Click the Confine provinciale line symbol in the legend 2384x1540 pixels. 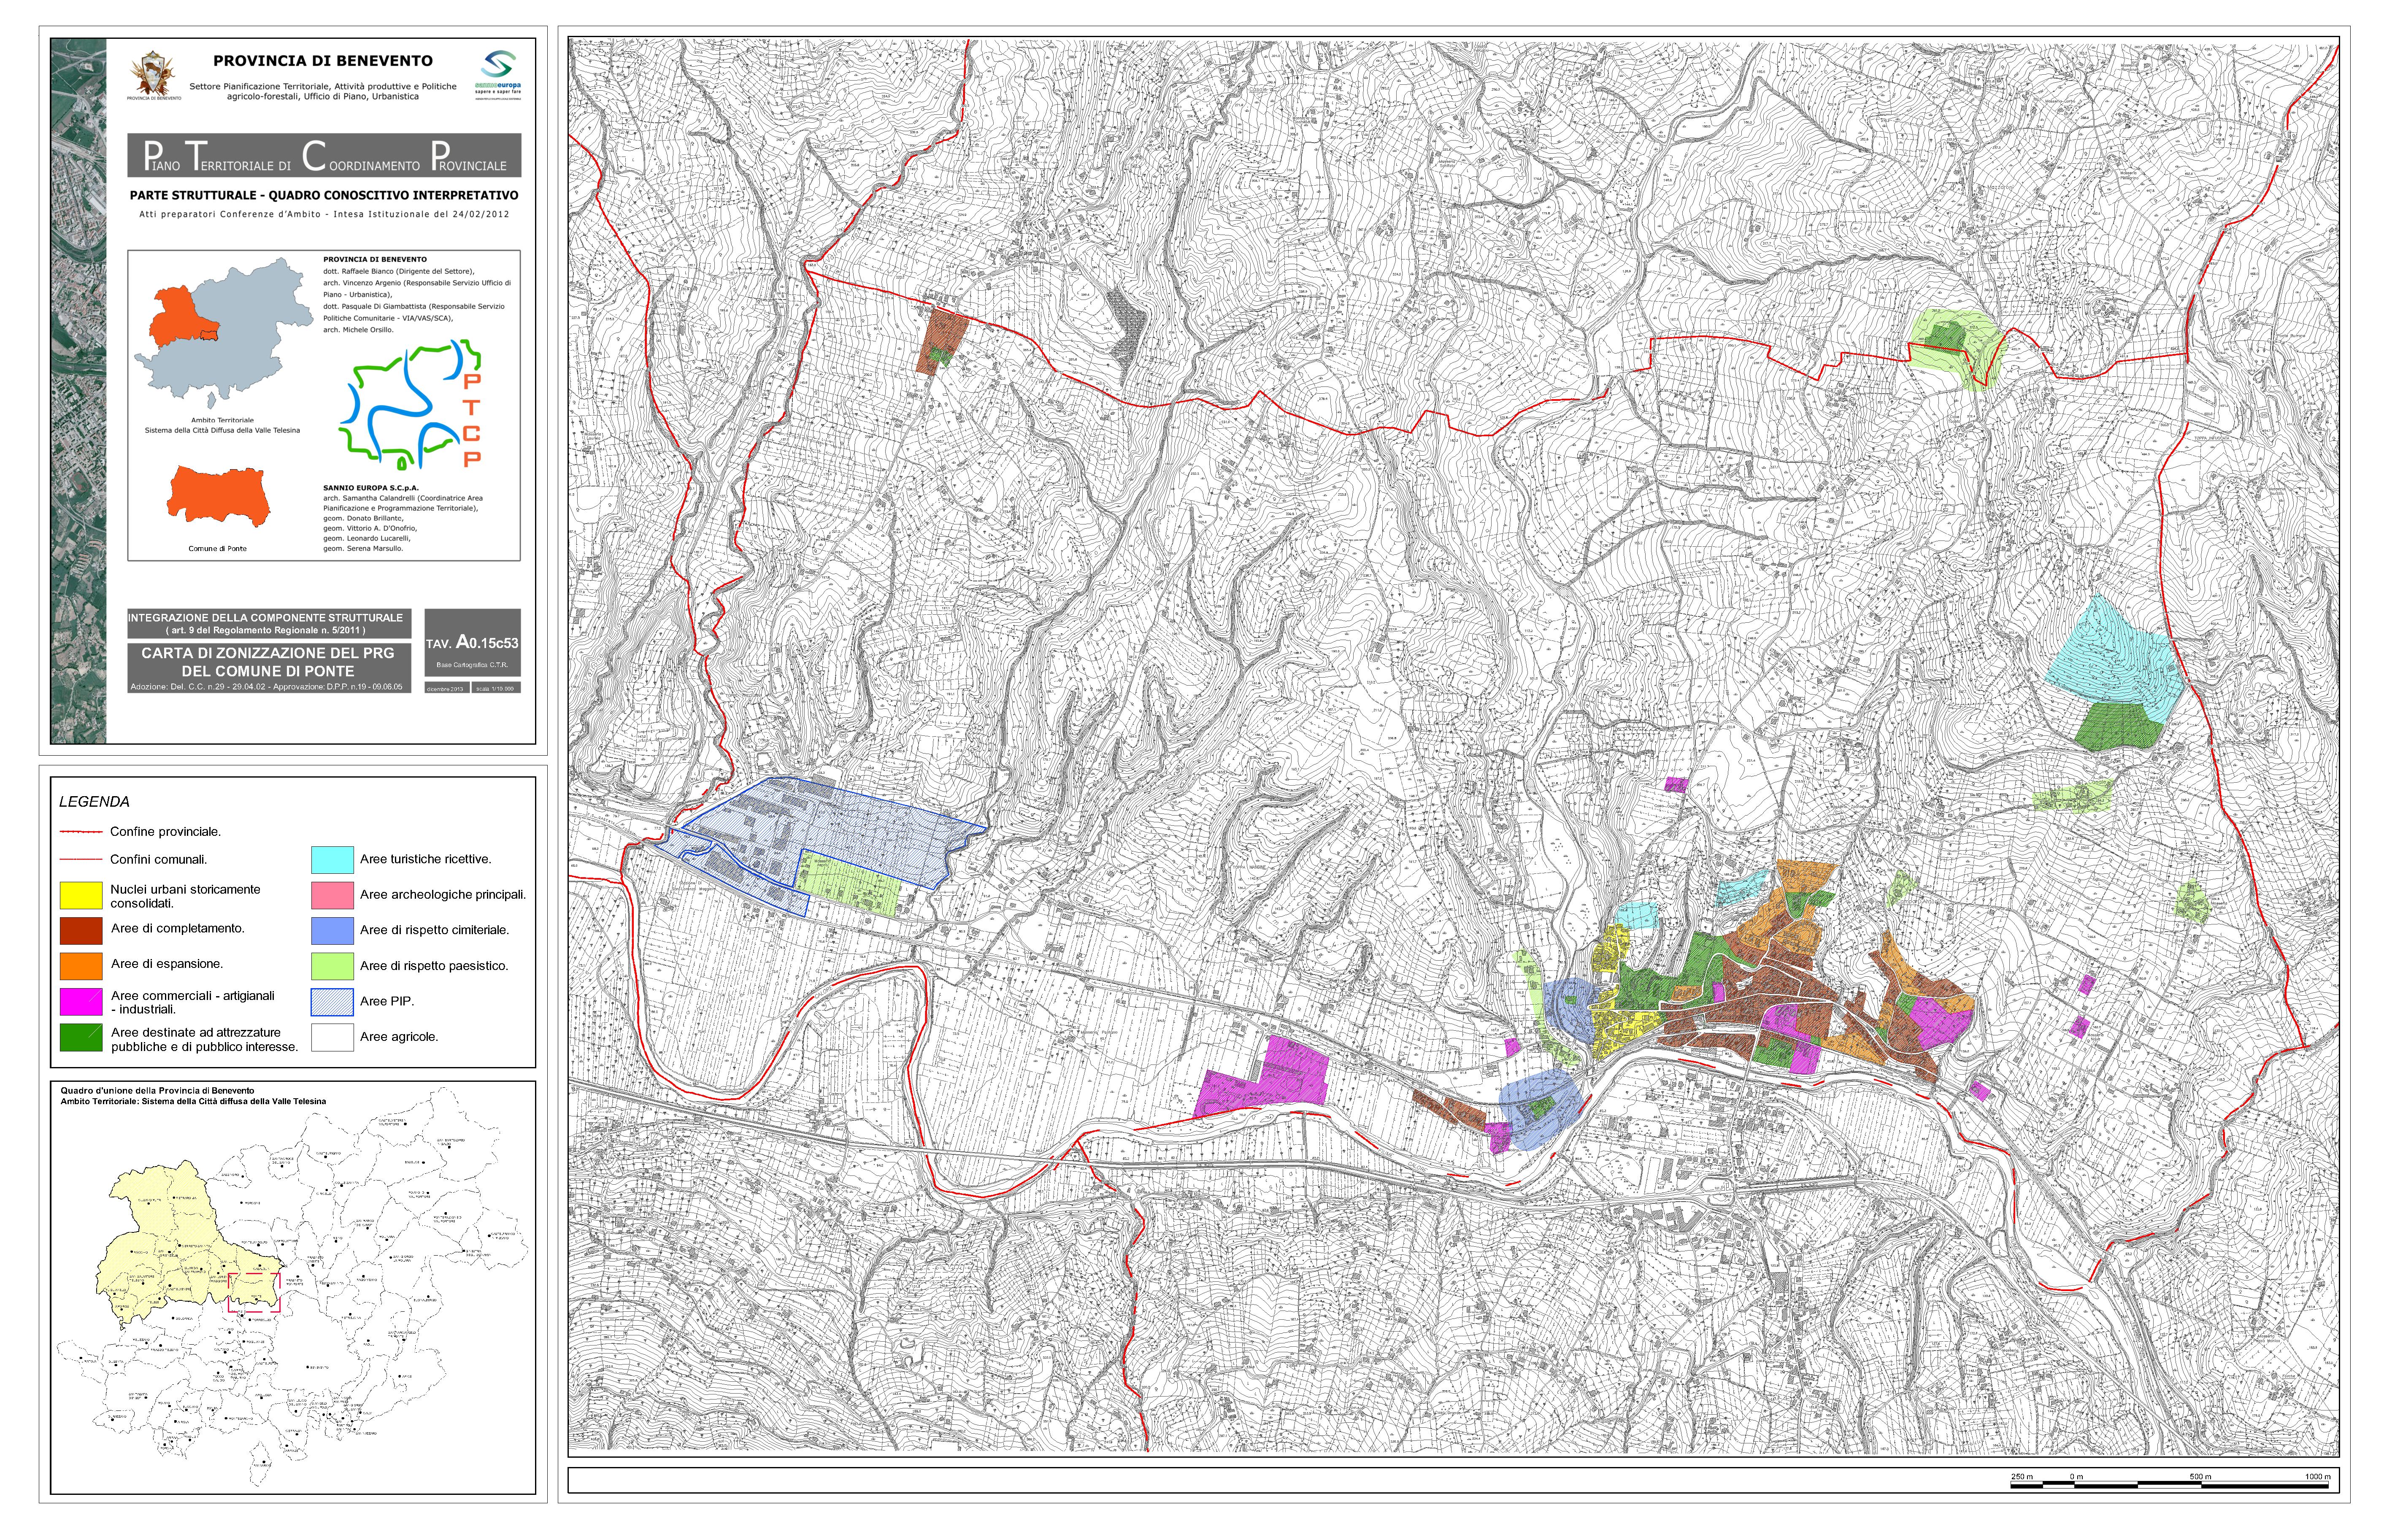pyautogui.click(x=81, y=831)
